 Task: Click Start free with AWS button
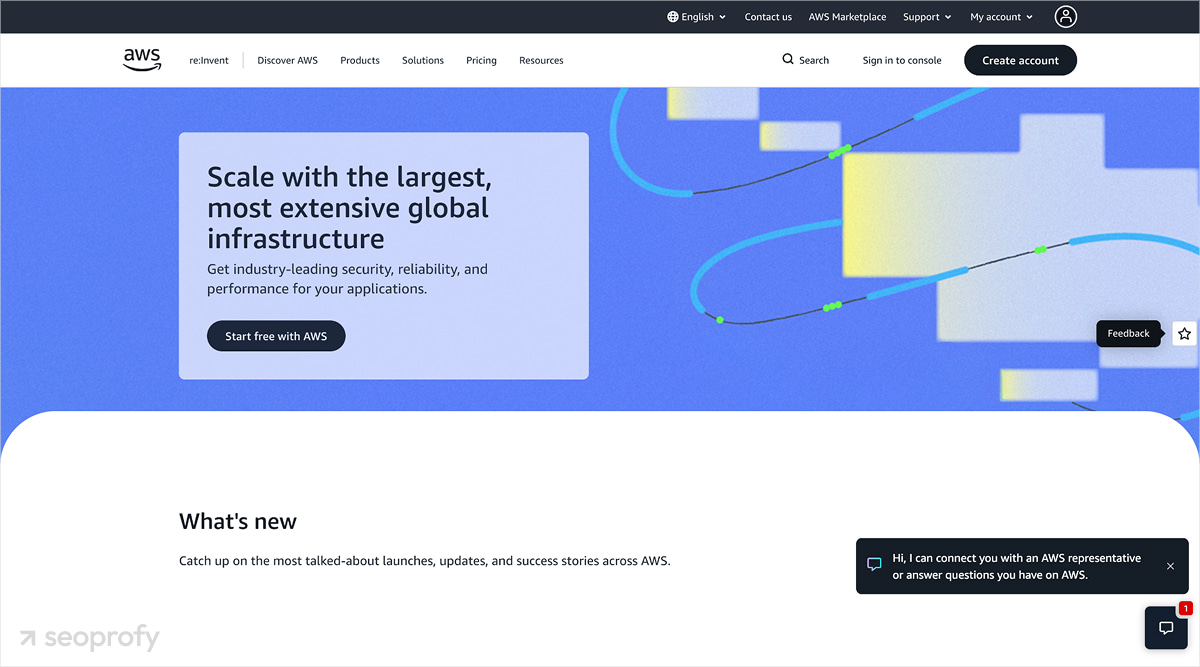(x=276, y=336)
